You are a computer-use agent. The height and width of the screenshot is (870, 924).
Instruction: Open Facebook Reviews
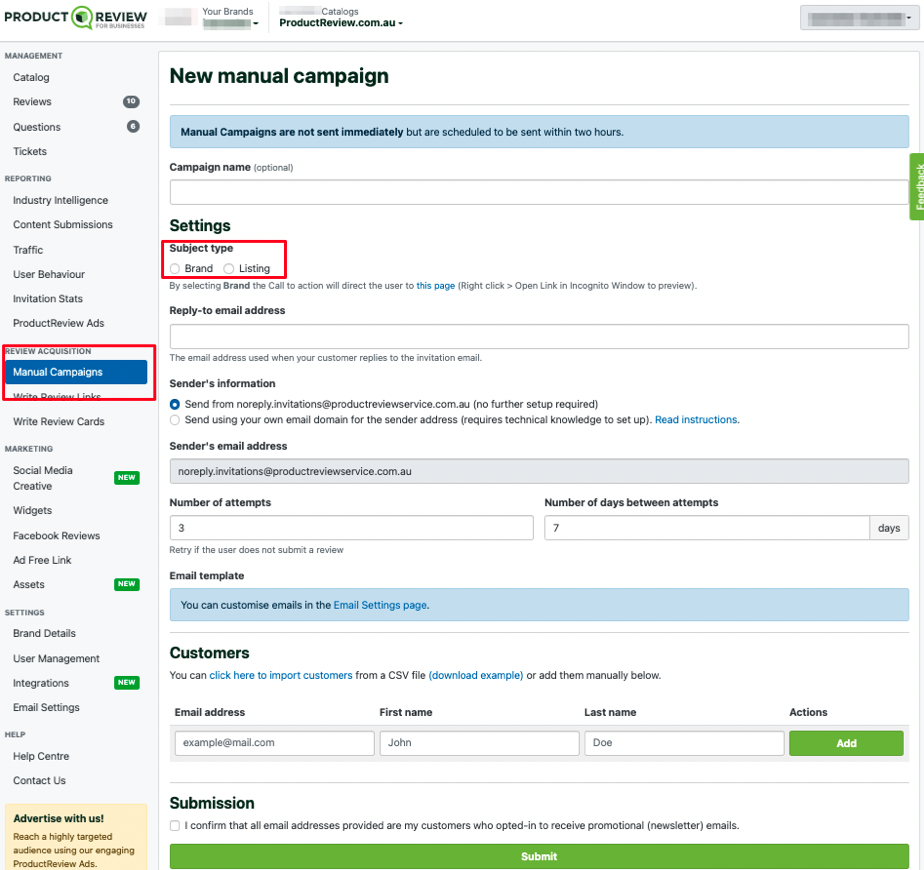tap(57, 536)
